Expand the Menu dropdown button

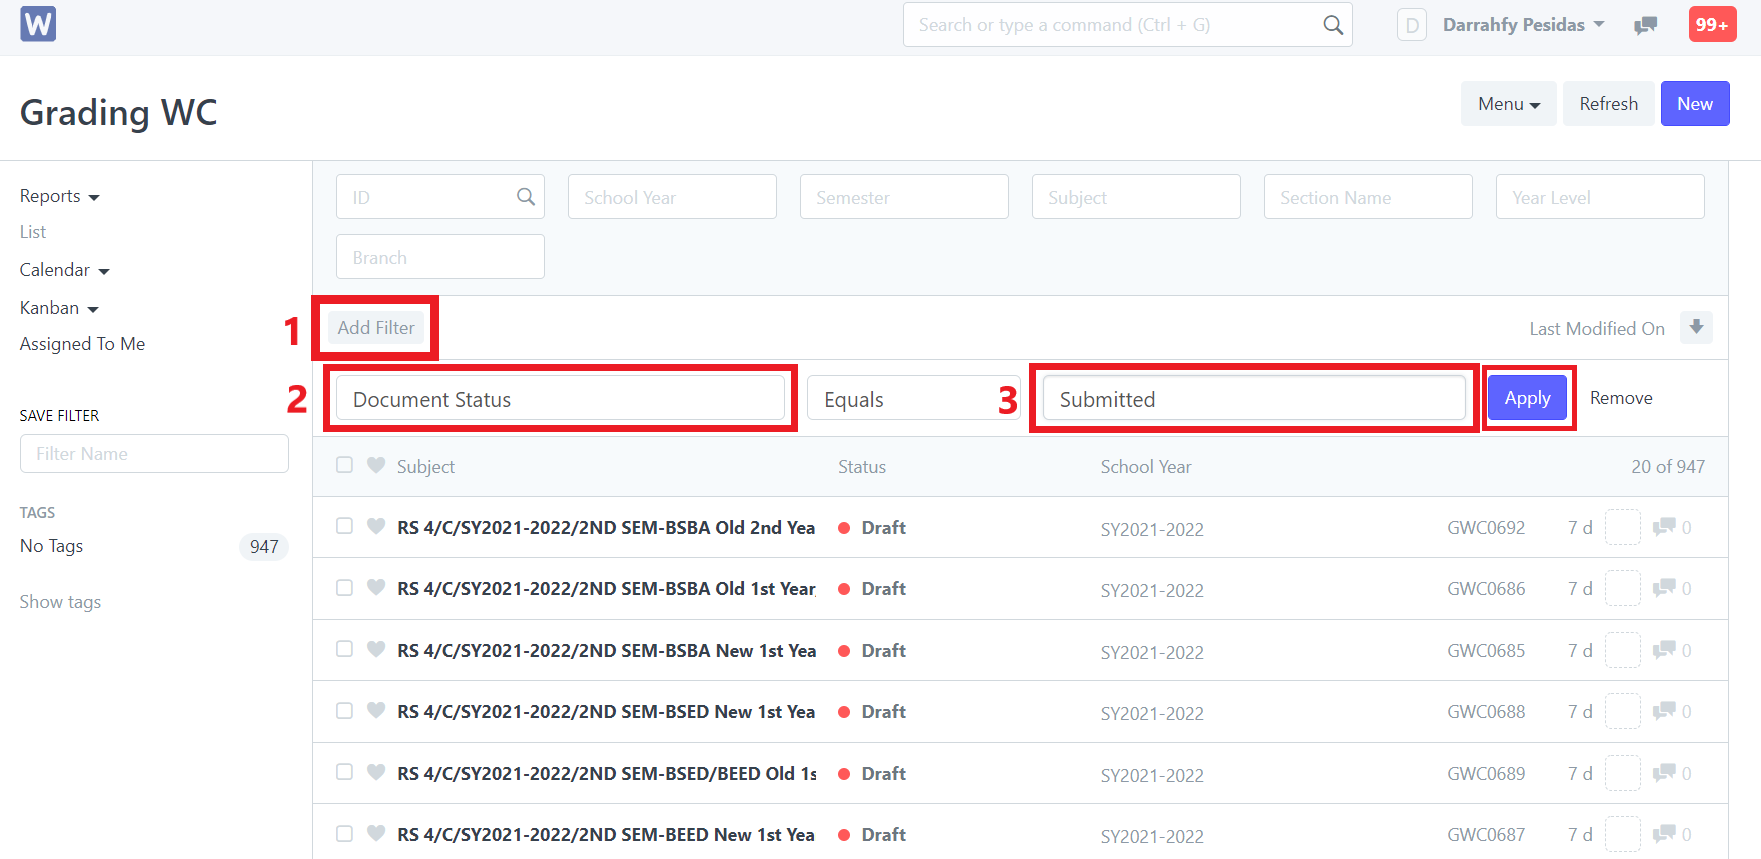[1508, 104]
